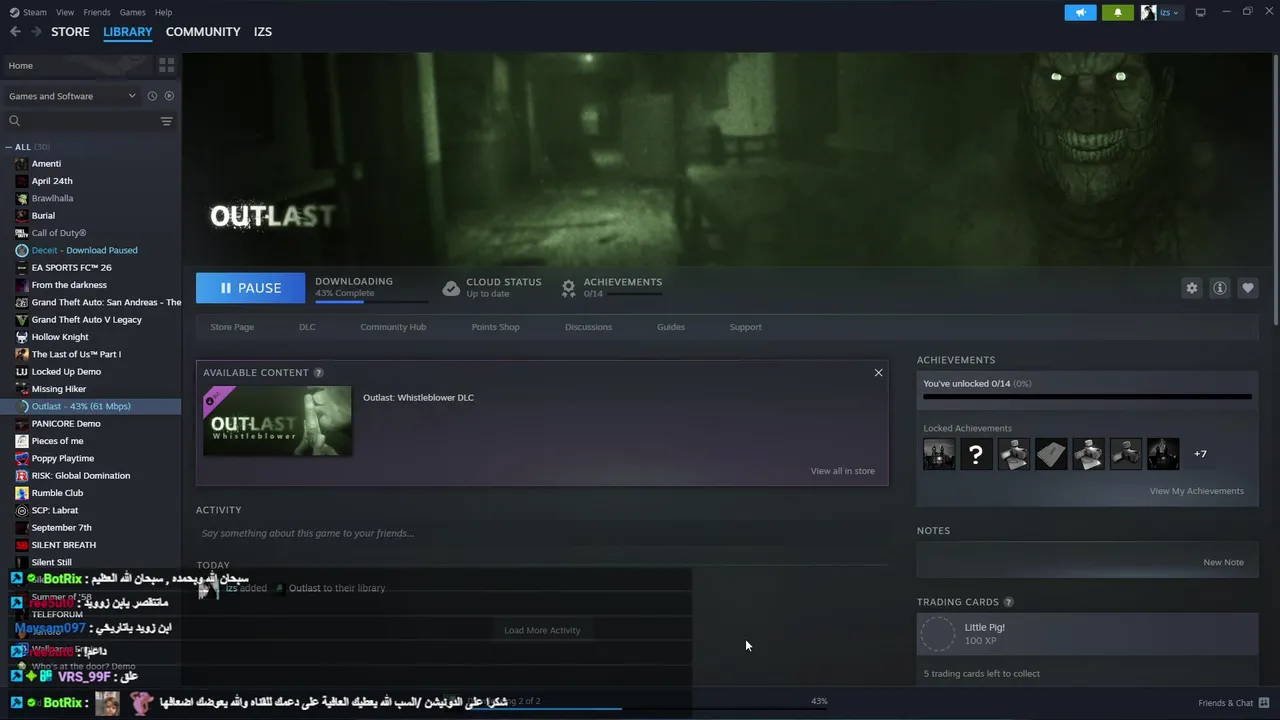The height and width of the screenshot is (720, 1280).
Task: Click the download progress bar under DOWNLOADING
Action: tap(371, 301)
